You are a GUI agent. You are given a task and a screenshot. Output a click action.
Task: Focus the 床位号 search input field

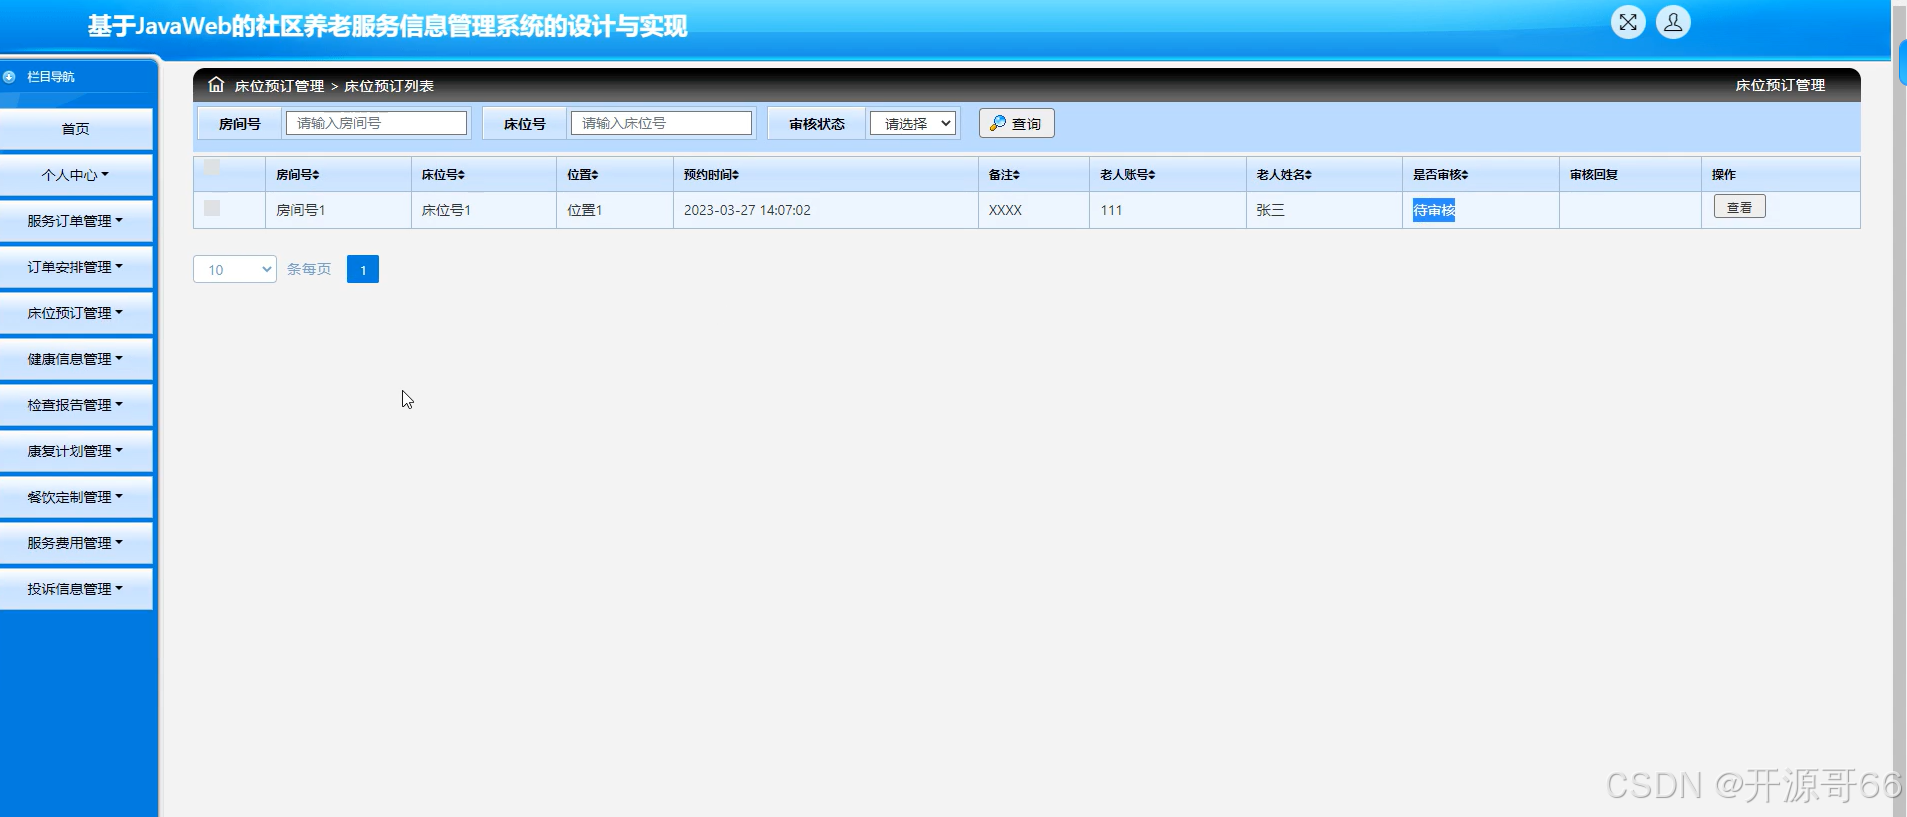pos(661,123)
